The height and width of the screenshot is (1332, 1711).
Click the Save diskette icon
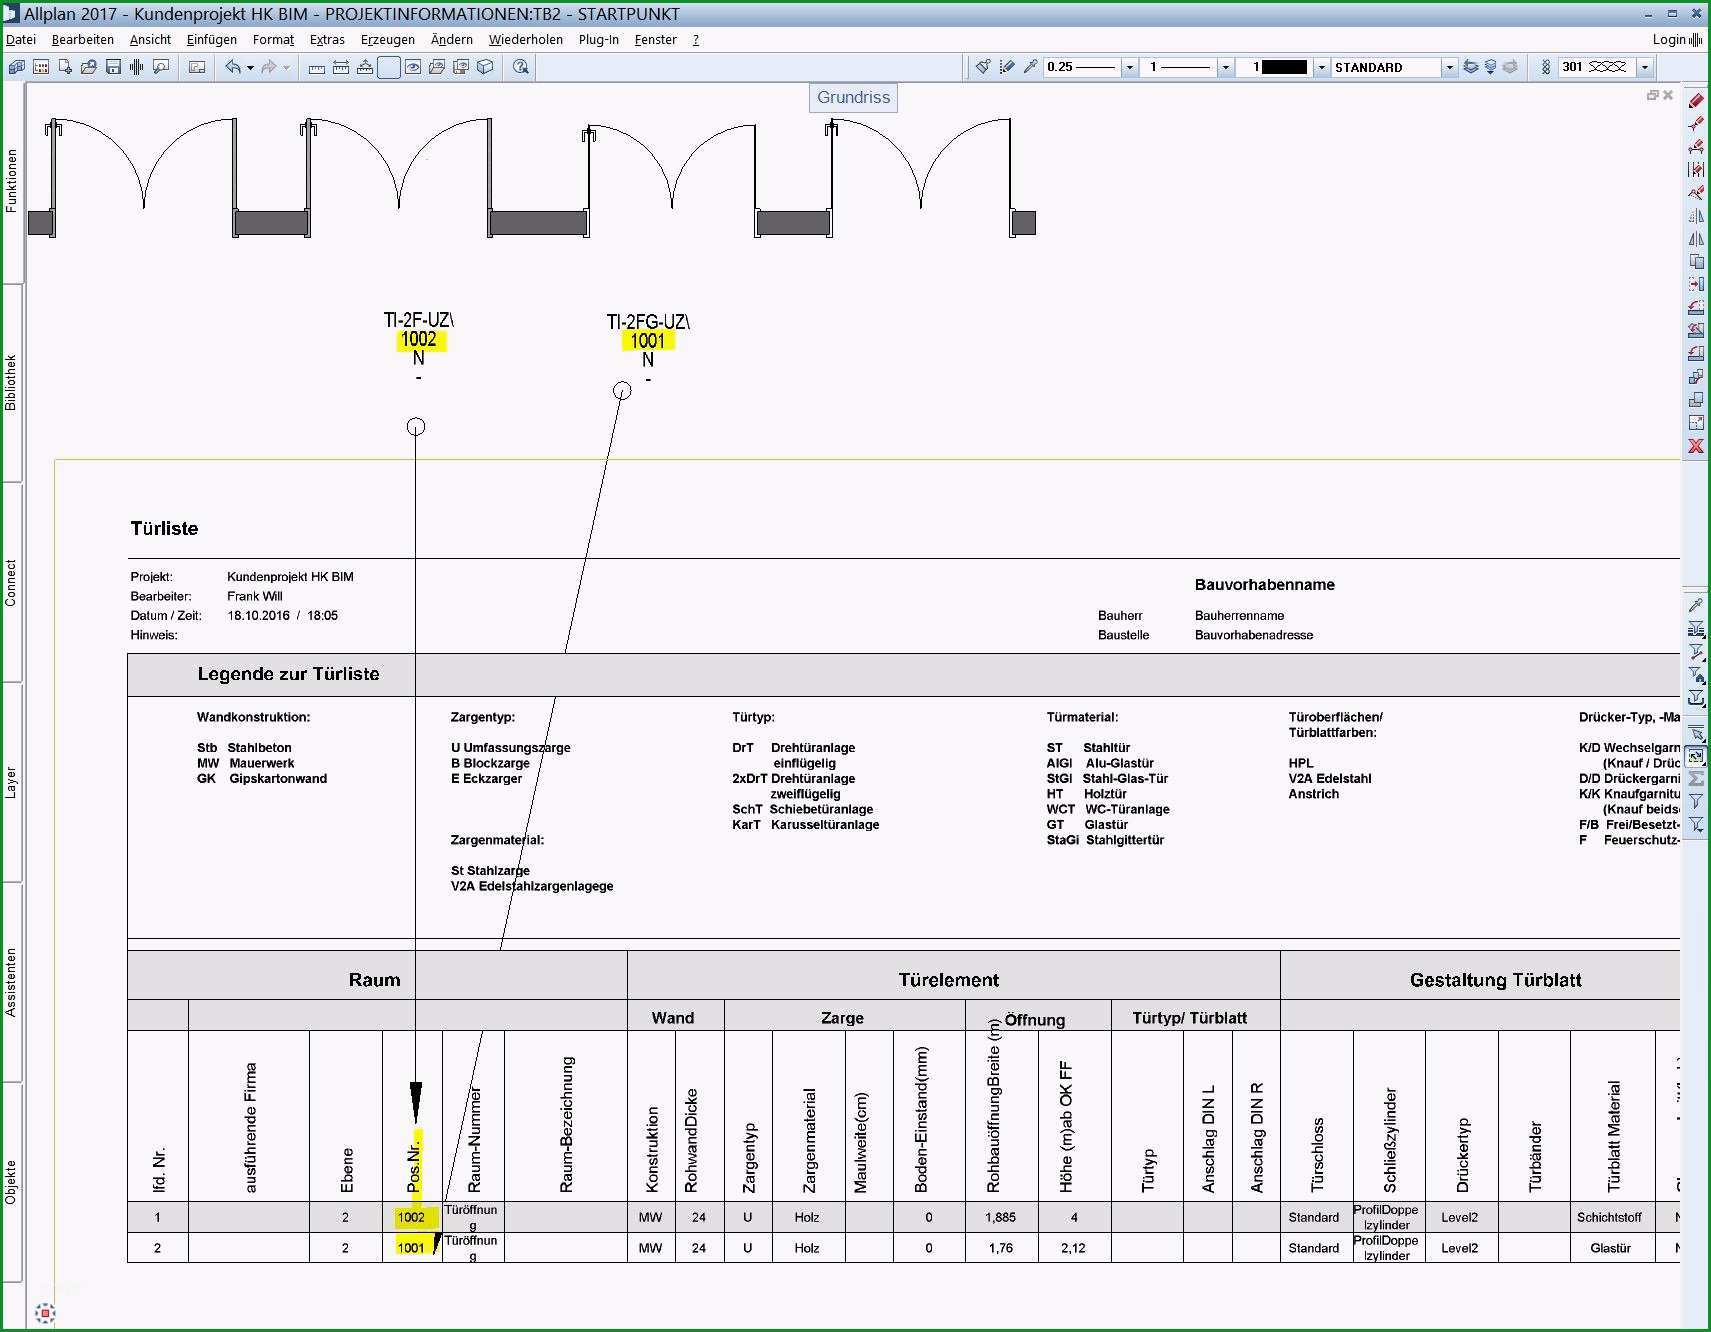(113, 67)
